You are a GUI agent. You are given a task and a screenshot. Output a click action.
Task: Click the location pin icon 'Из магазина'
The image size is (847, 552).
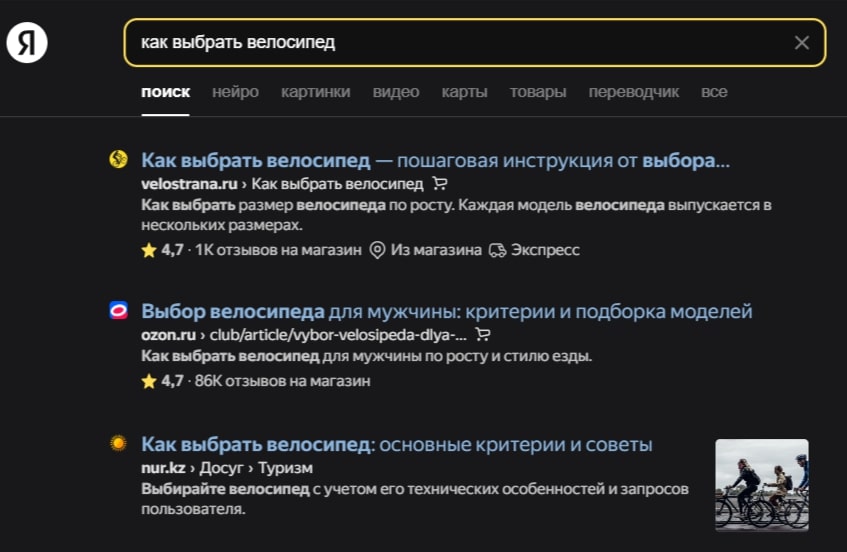[x=377, y=250]
